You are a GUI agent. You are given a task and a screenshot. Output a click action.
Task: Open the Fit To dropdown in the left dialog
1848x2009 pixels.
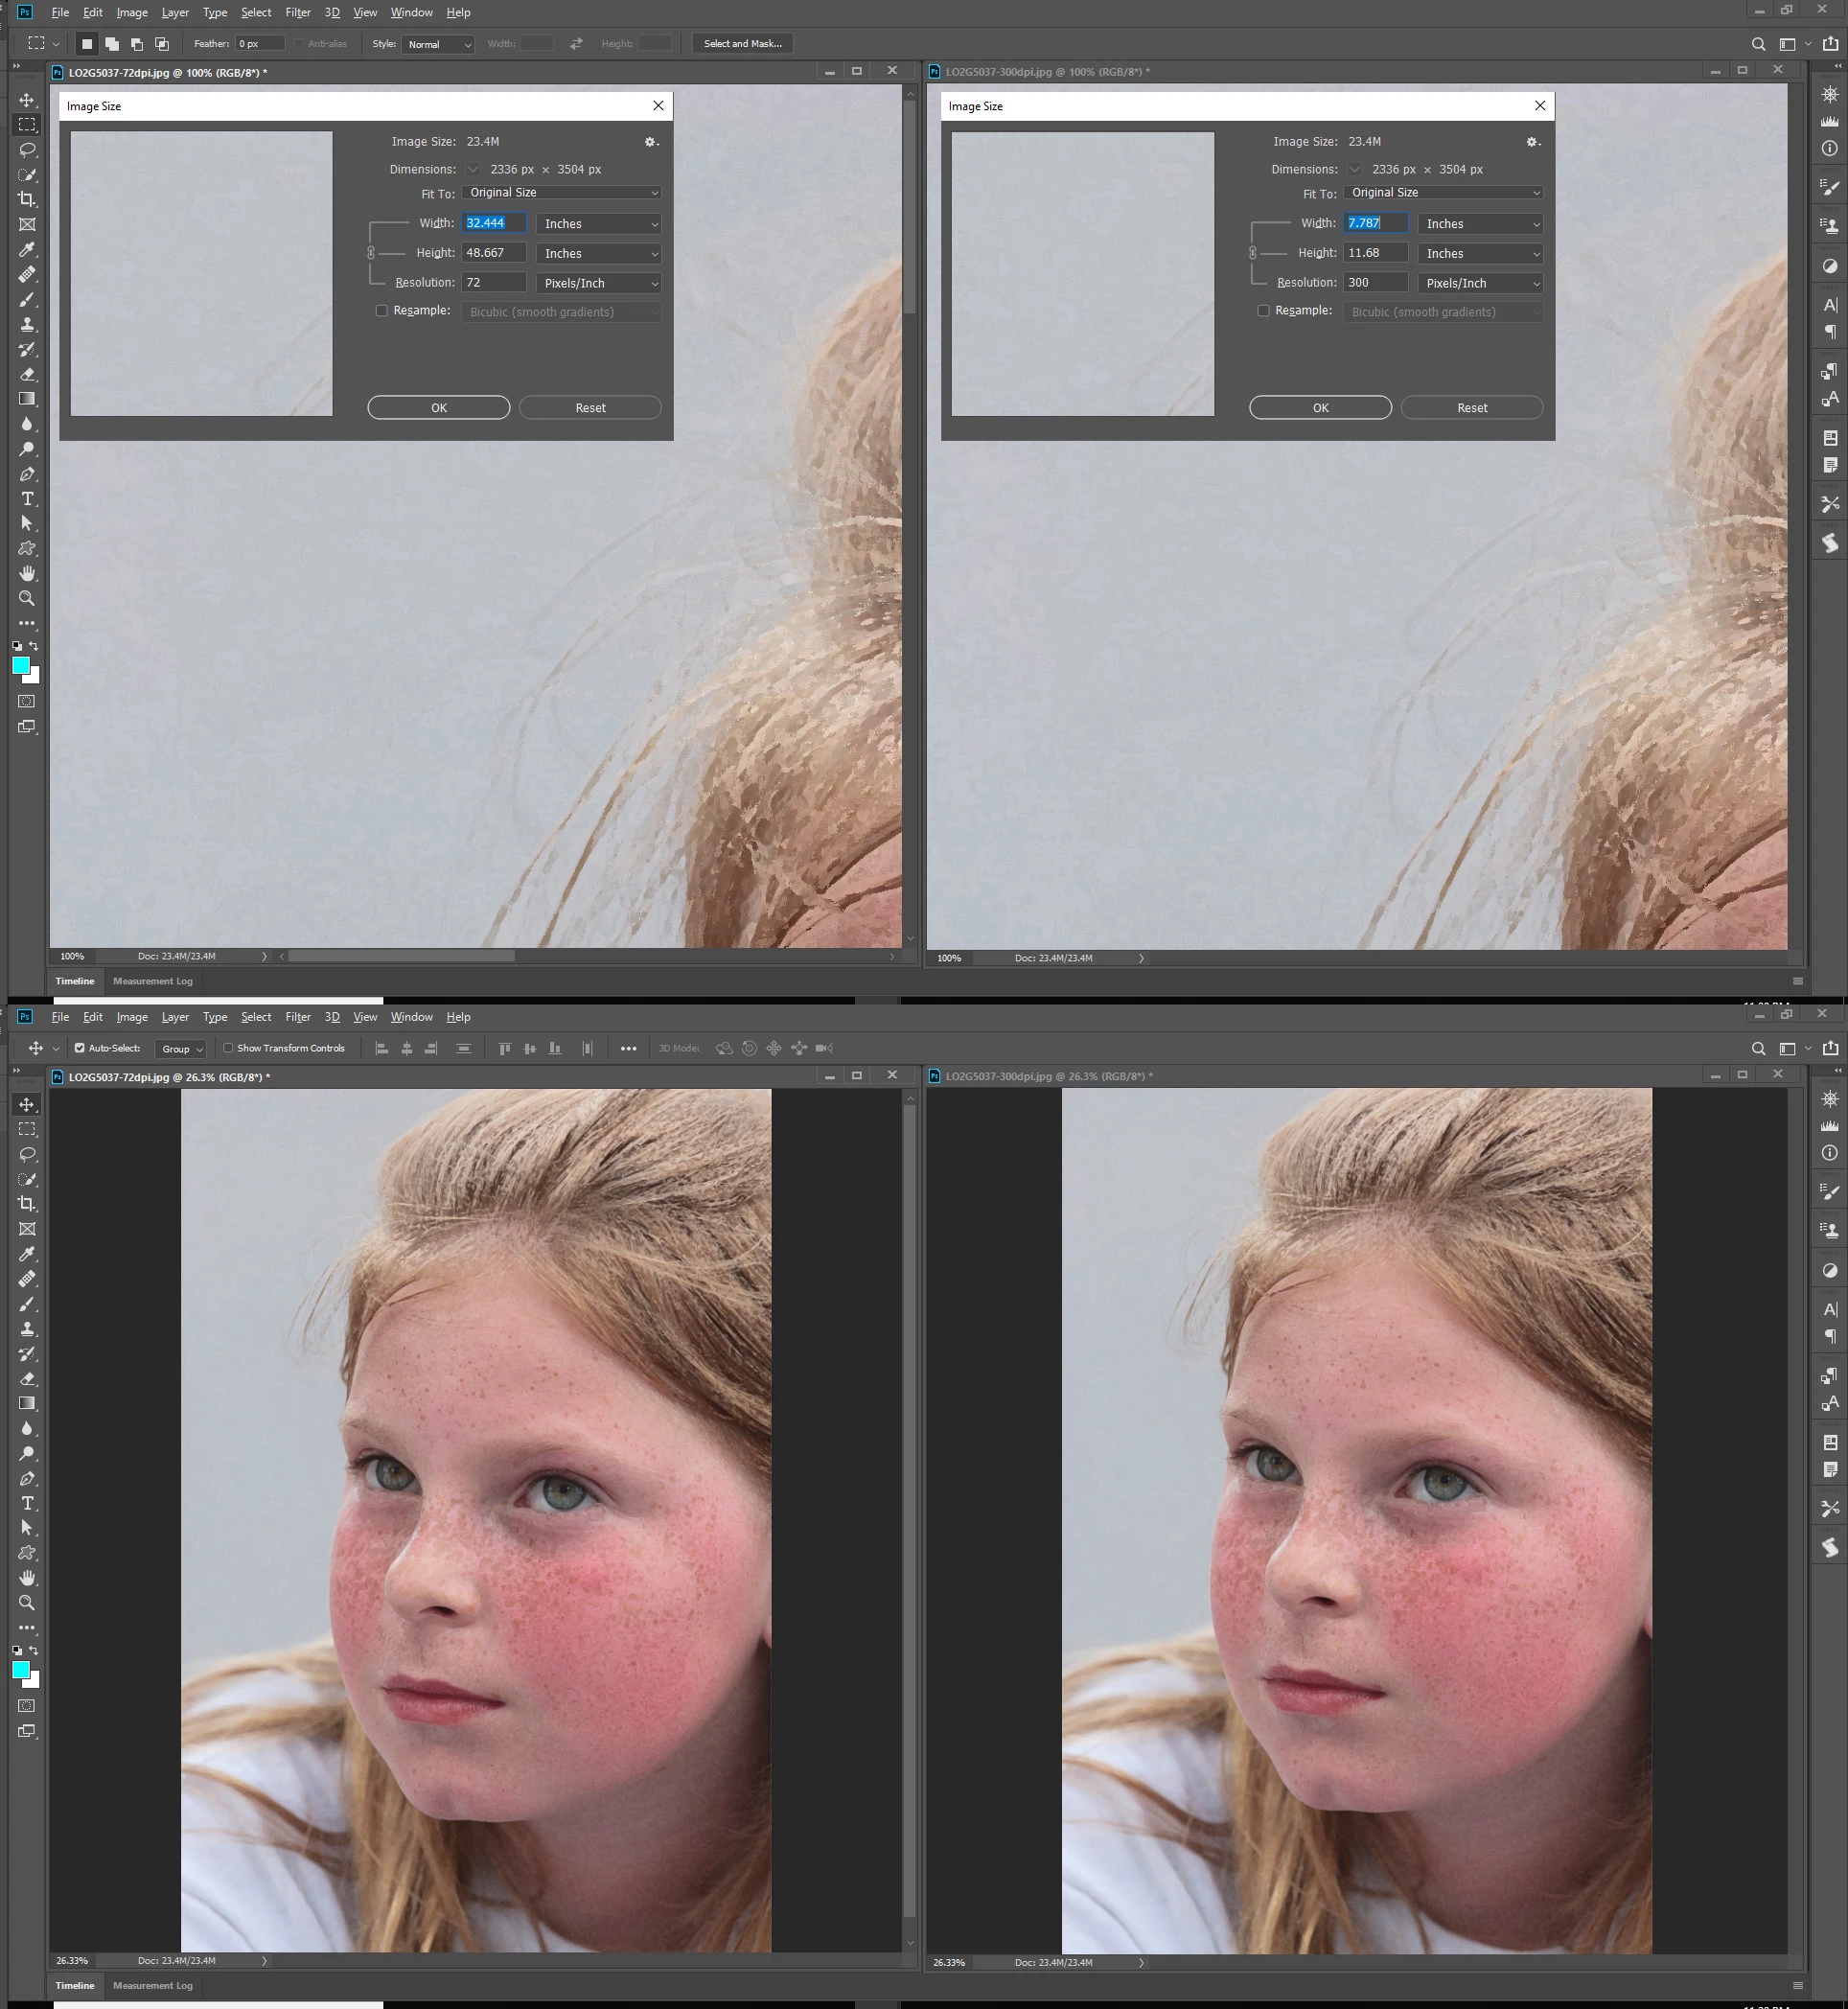(x=563, y=193)
